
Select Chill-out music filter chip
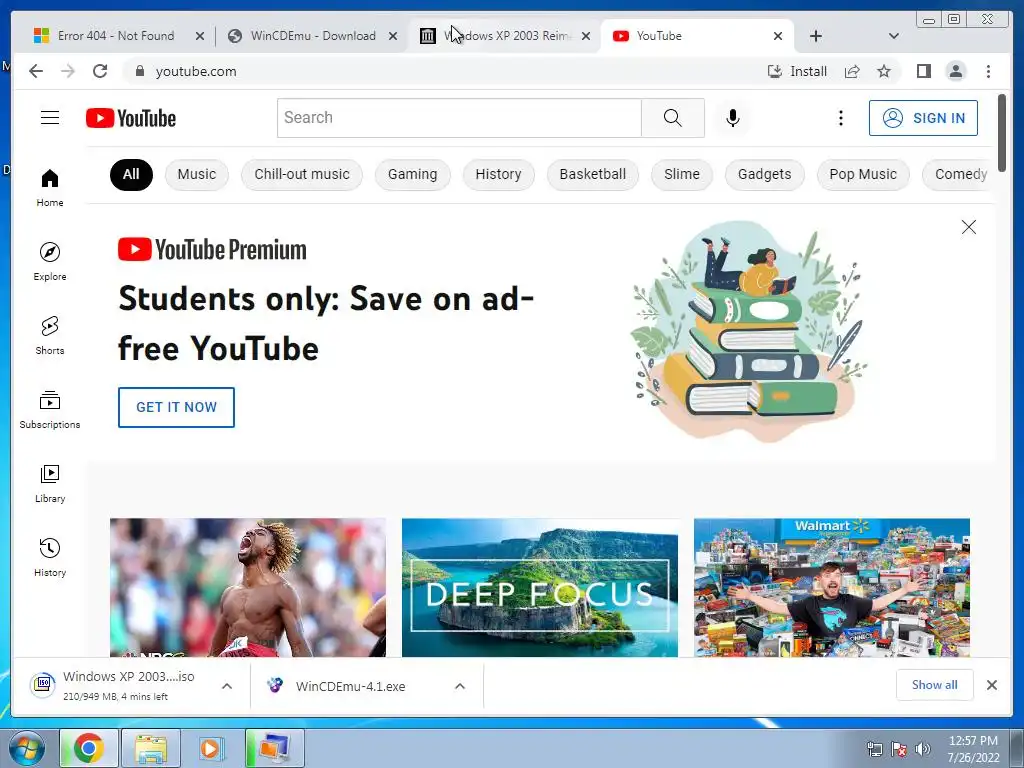[302, 174]
